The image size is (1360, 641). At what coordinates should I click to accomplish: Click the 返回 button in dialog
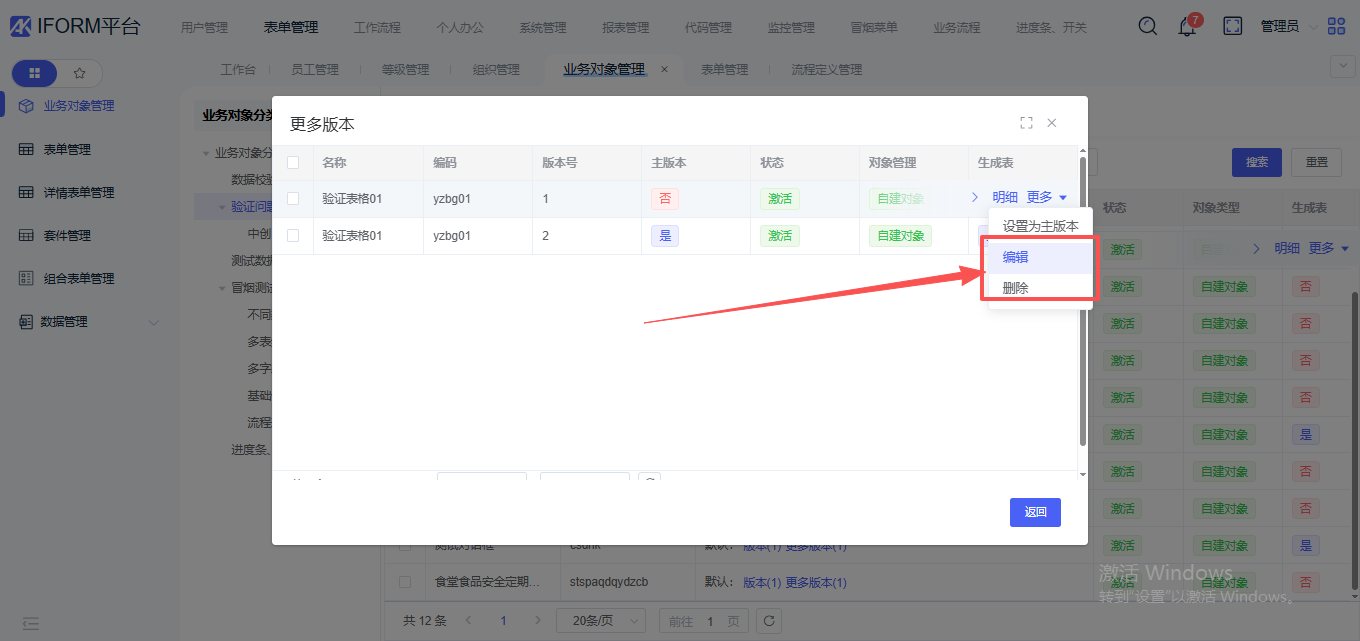[1035, 512]
